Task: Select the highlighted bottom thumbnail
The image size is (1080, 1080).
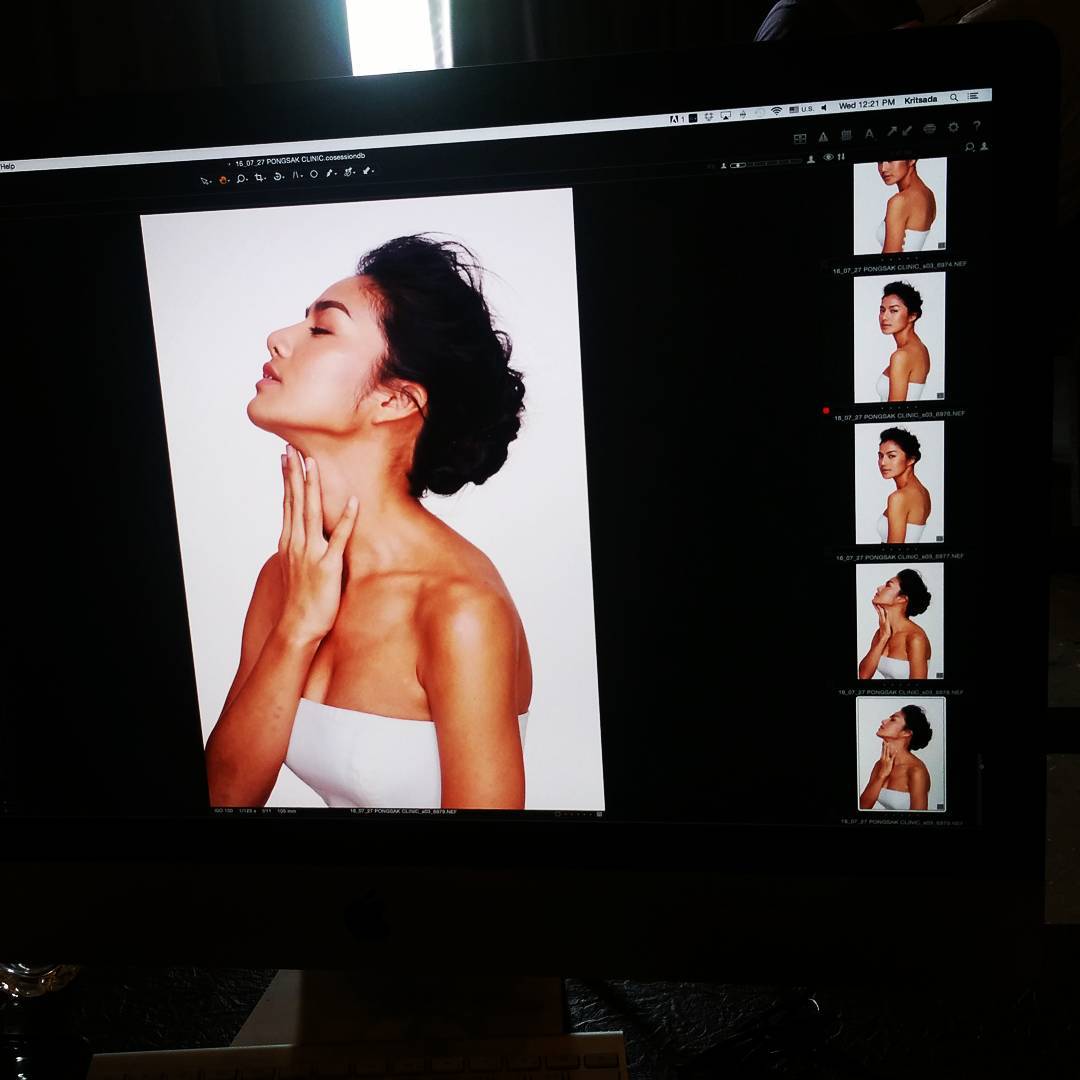Action: tap(901, 754)
